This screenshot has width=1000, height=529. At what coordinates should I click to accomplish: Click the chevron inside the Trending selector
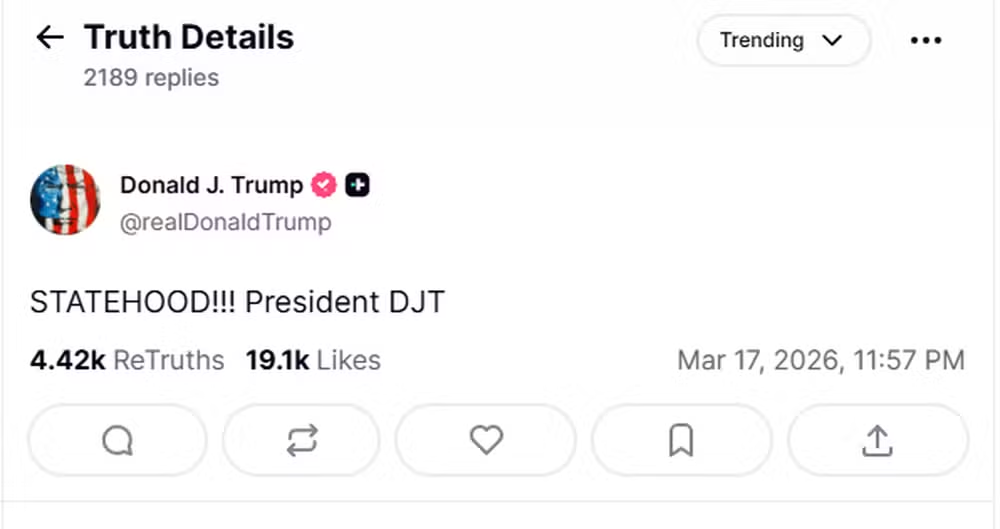click(832, 41)
